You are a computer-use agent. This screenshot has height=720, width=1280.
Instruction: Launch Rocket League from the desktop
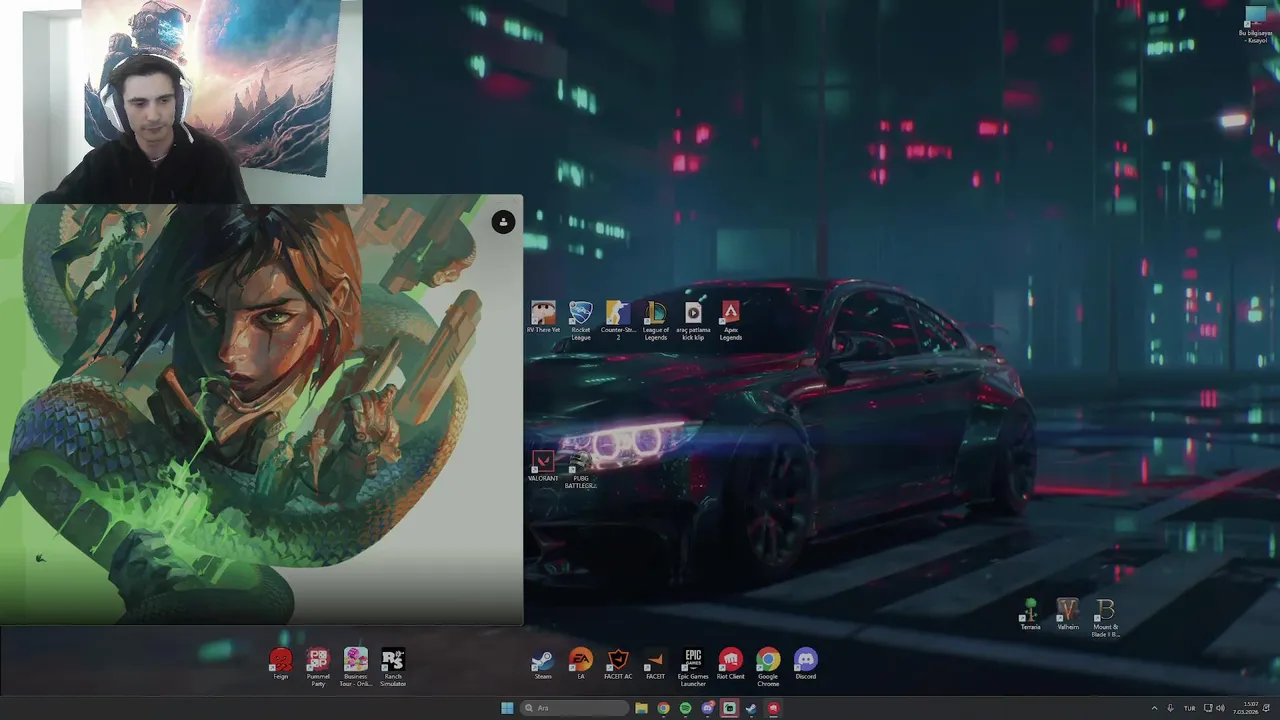(581, 321)
